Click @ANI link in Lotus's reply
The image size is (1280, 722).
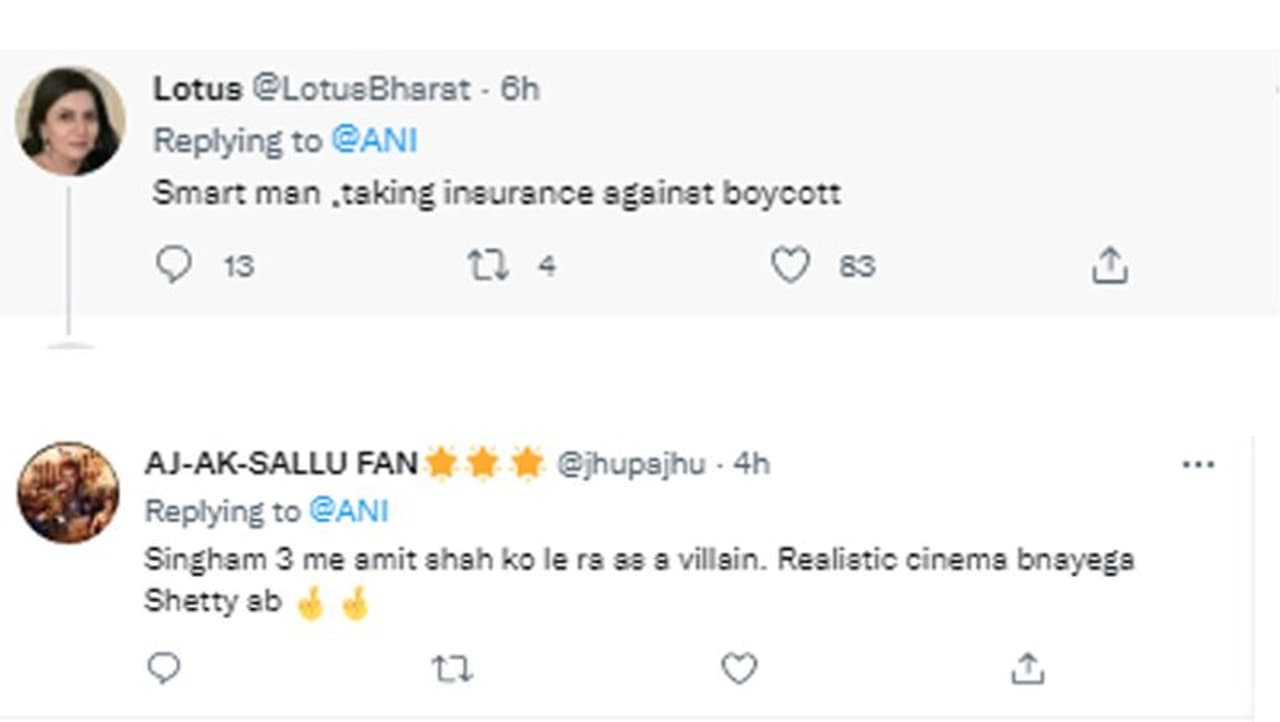[373, 141]
